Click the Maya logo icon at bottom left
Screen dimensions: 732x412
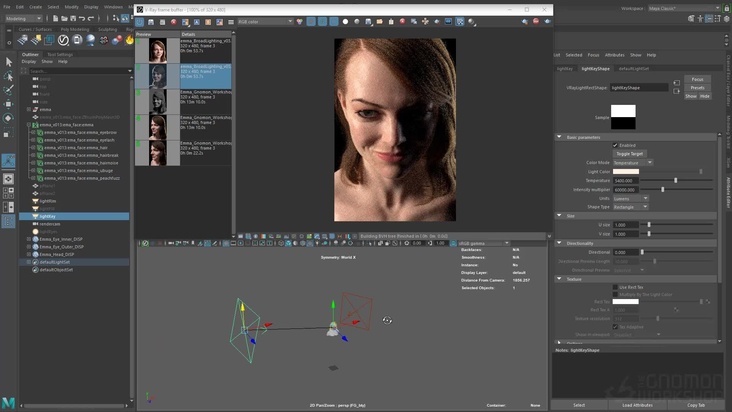8,402
